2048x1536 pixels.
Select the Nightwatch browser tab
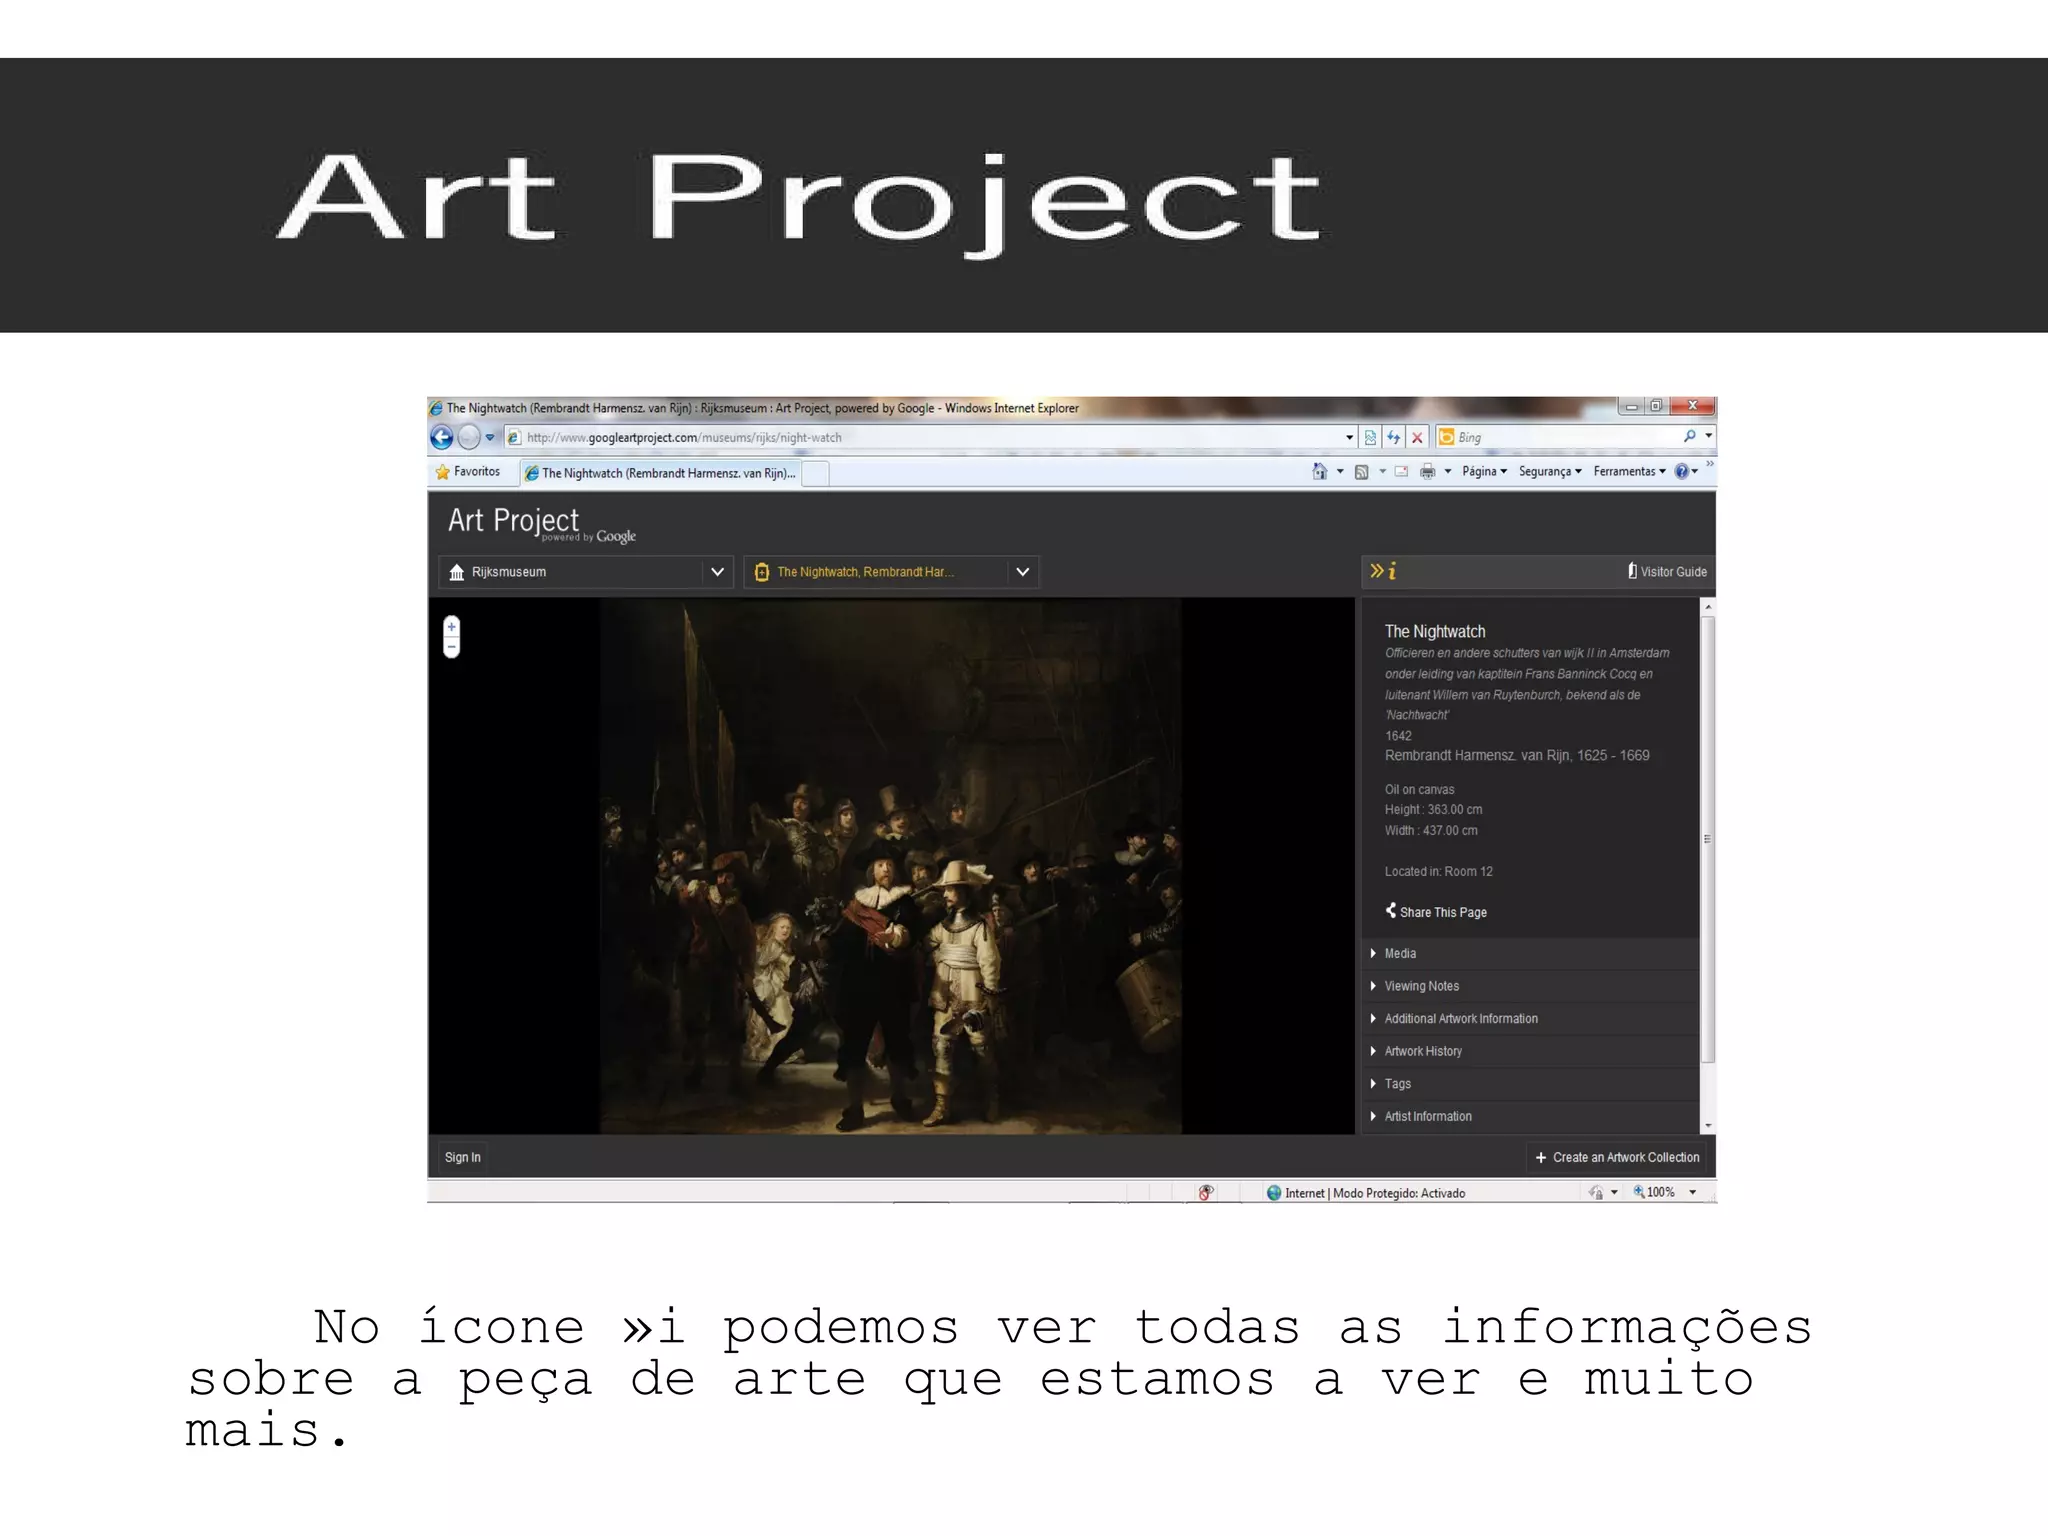[661, 473]
